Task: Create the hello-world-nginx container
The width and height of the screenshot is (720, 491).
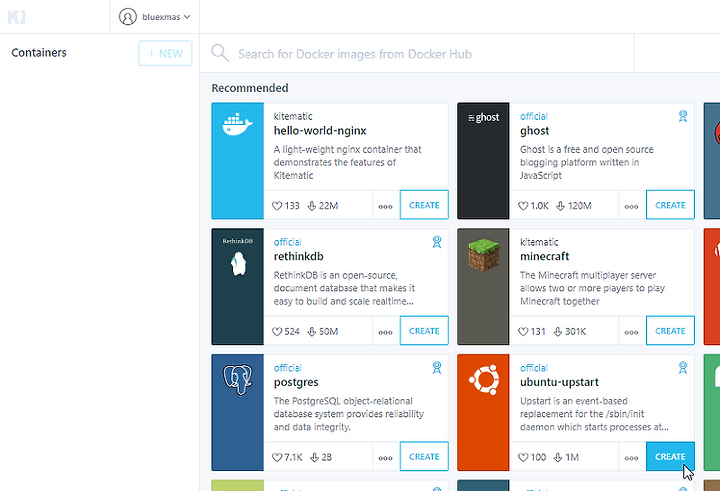Action: point(424,205)
